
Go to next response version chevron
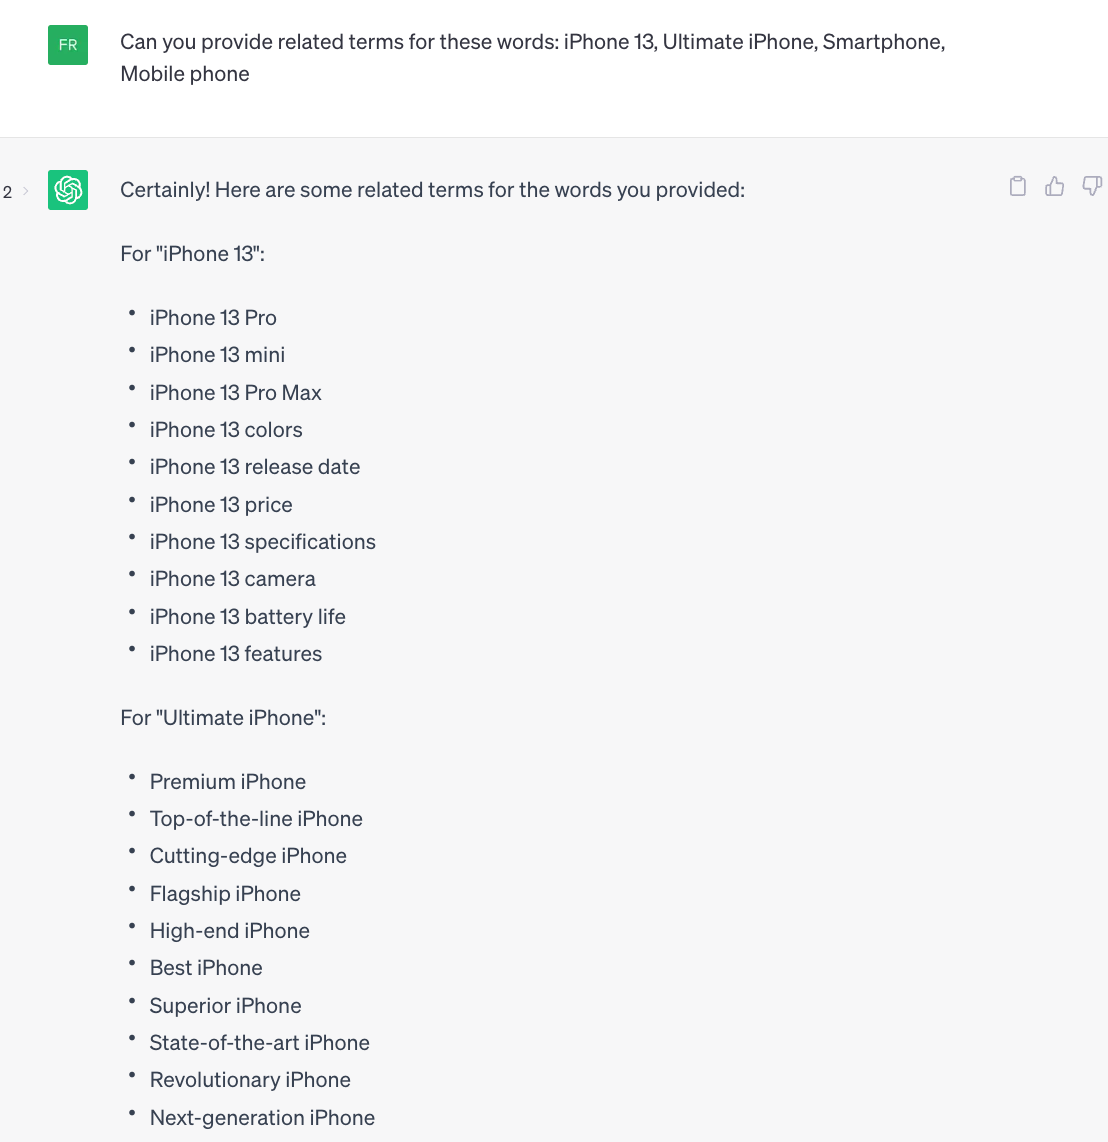(x=26, y=191)
